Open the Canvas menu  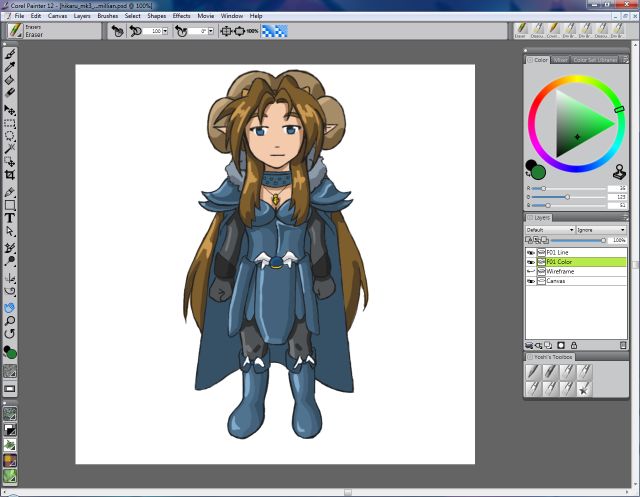click(x=57, y=16)
